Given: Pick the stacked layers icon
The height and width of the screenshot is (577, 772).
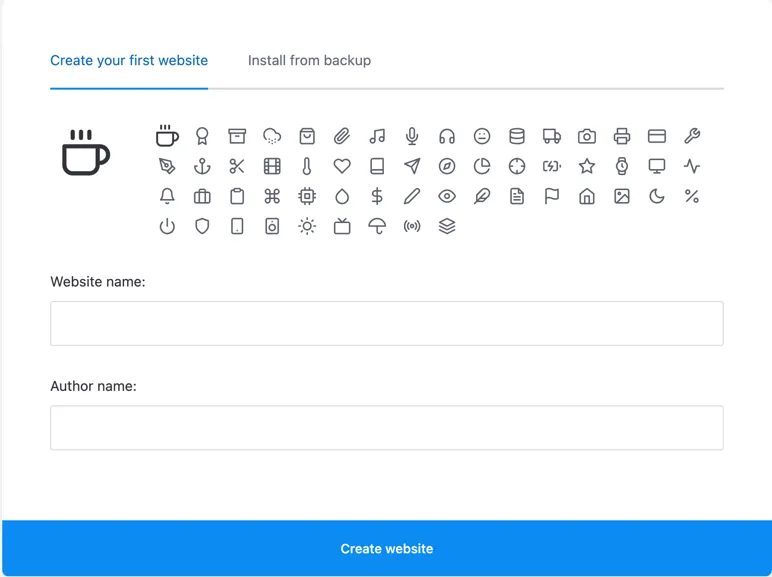Looking at the screenshot, I should pos(447,226).
